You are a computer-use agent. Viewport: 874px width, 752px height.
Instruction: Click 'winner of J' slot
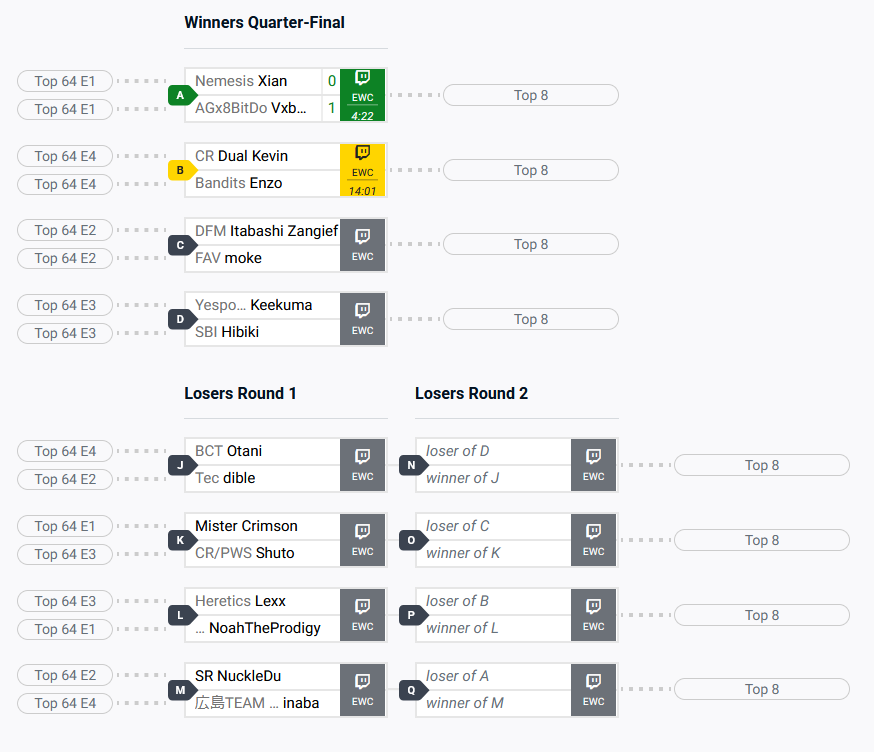tap(463, 478)
